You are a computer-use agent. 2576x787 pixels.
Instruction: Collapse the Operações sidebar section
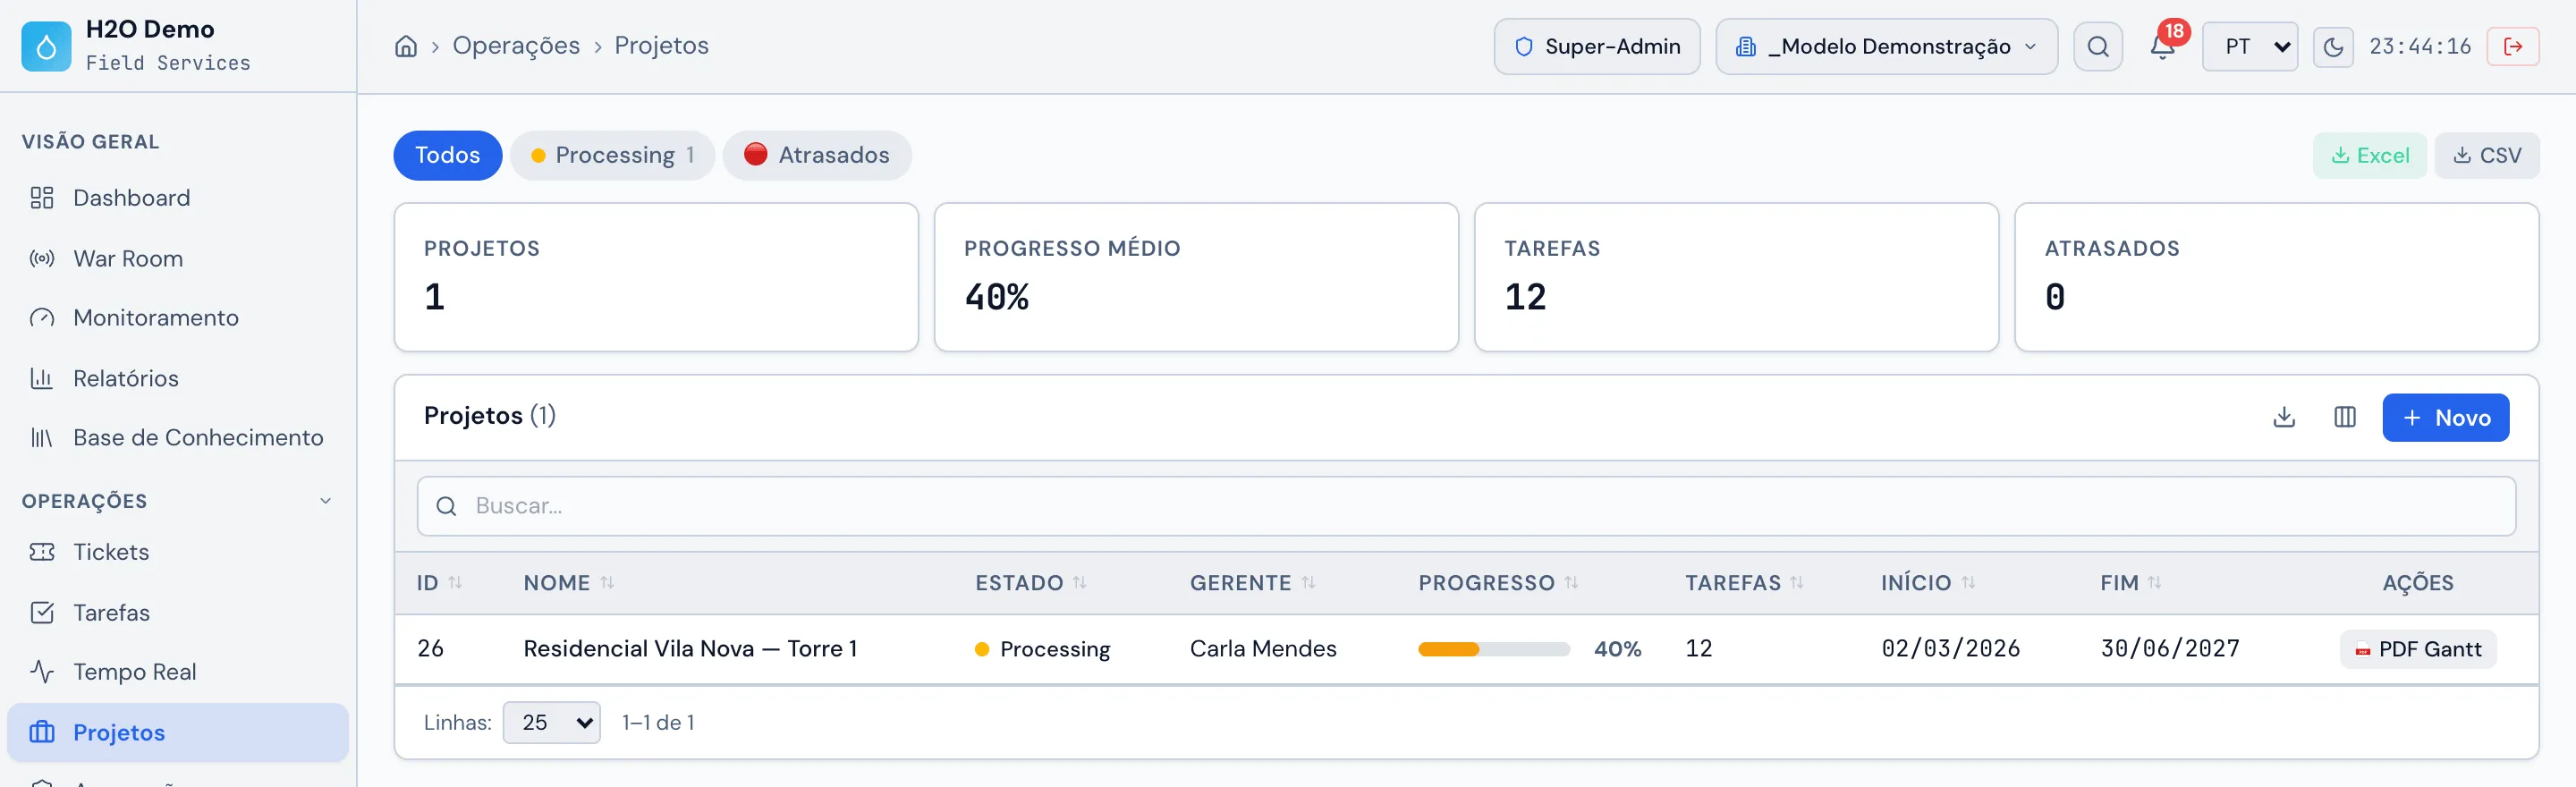coord(178,501)
